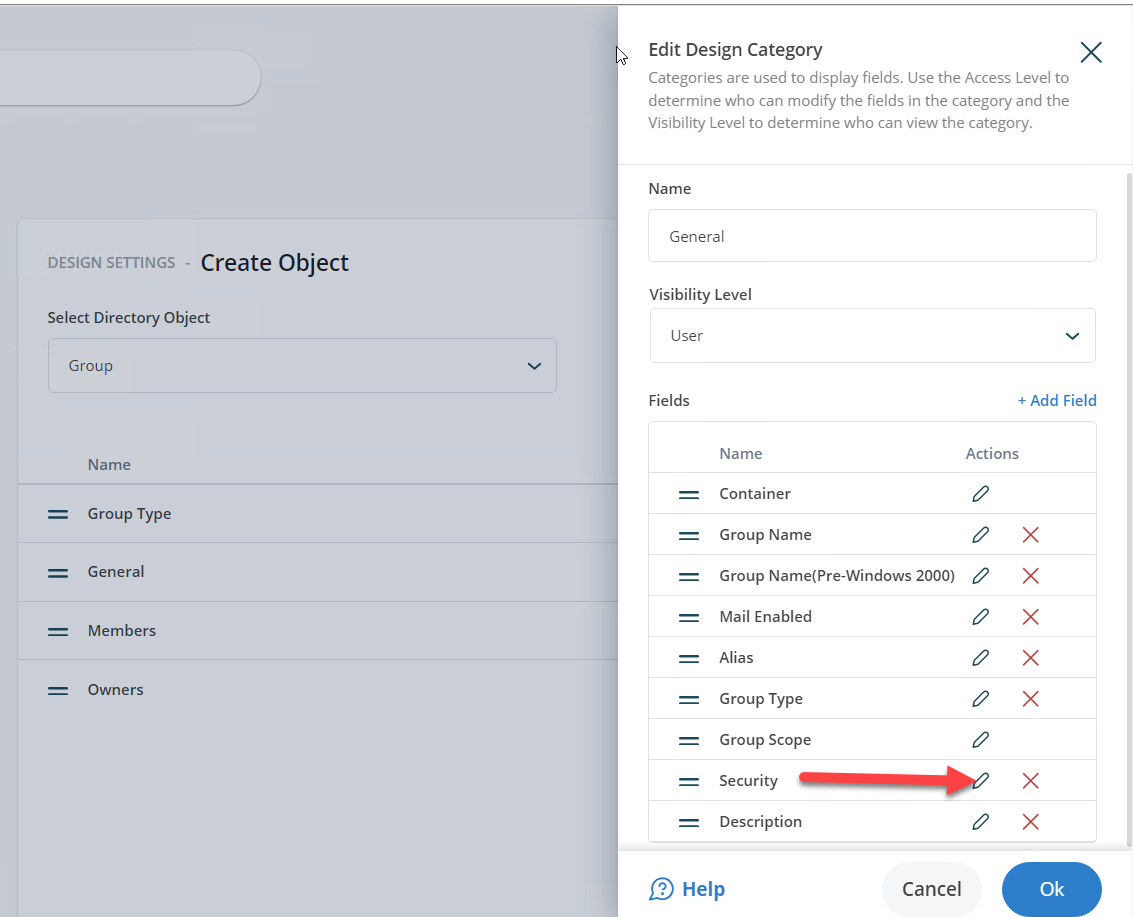Edit the Security field using its pencil icon
1133x917 pixels.
click(x=980, y=780)
